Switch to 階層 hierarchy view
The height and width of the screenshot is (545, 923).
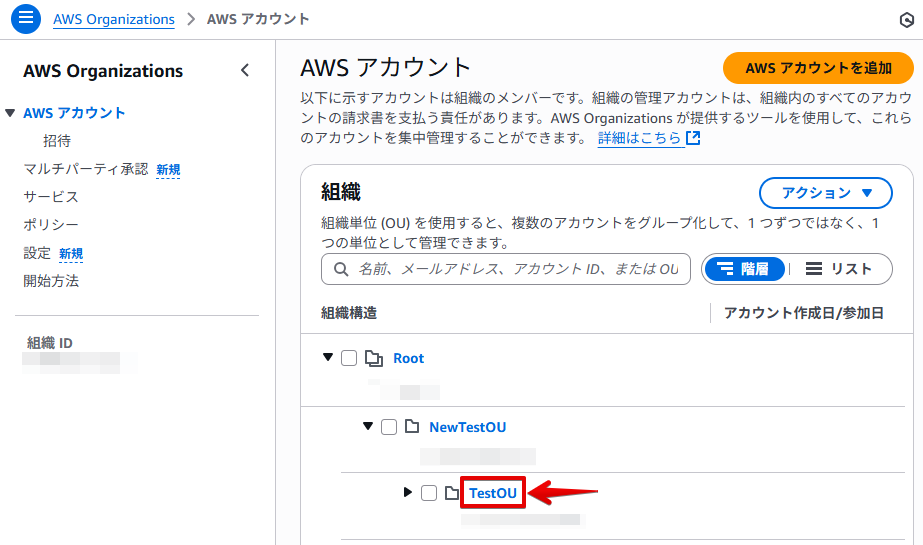point(745,269)
